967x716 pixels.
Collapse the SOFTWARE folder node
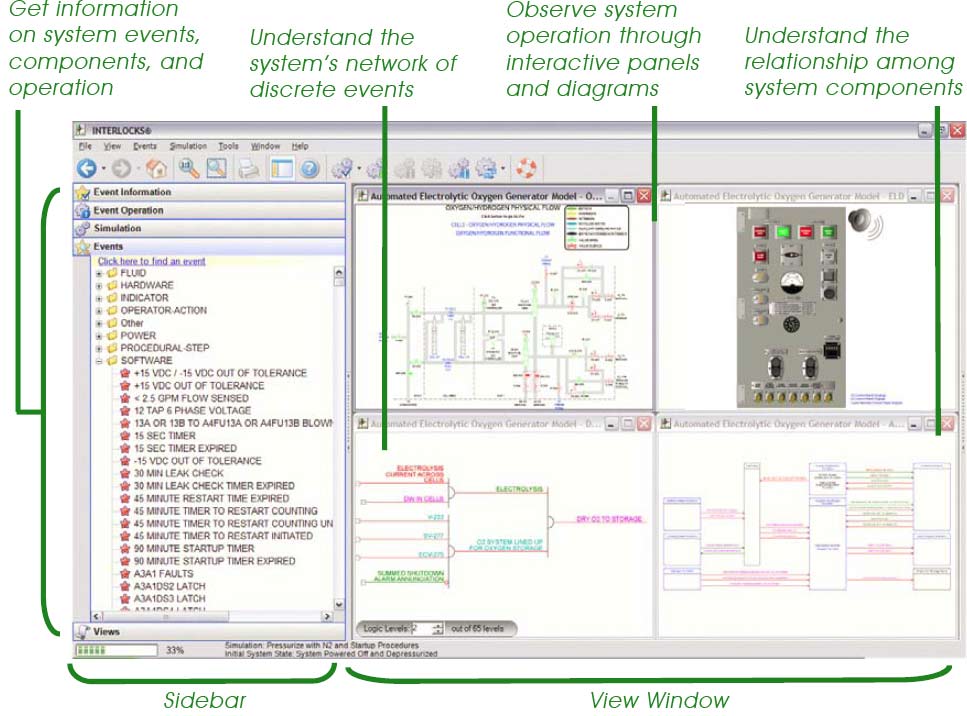tap(99, 361)
